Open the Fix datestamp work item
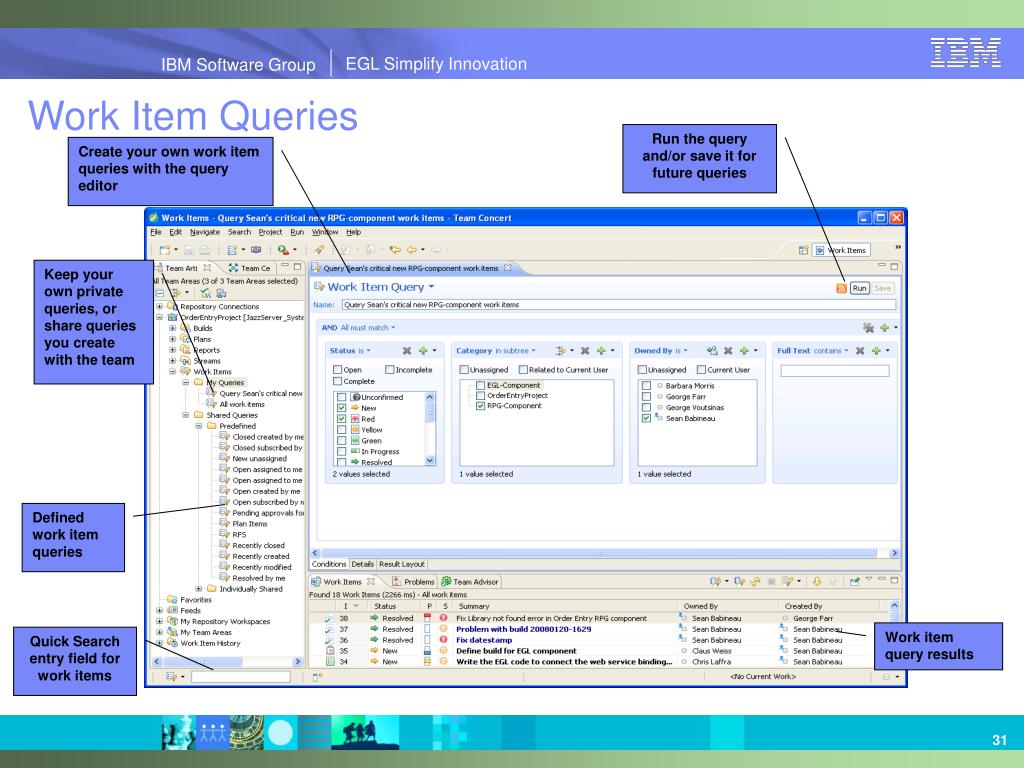The image size is (1024, 768). (484, 640)
